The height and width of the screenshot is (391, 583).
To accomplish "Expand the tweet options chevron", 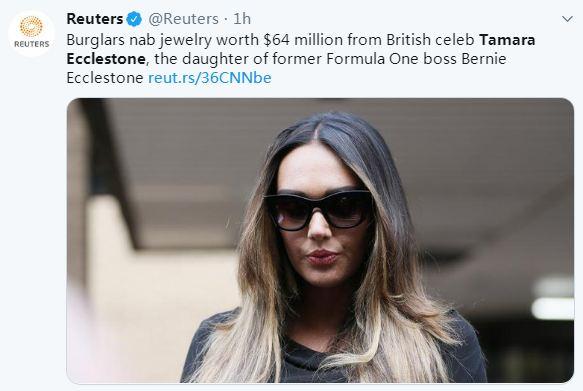I will click(x=567, y=19).
